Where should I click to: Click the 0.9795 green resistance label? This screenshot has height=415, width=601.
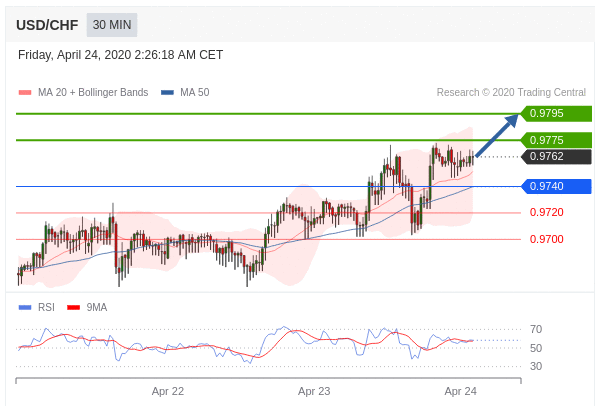(x=556, y=113)
